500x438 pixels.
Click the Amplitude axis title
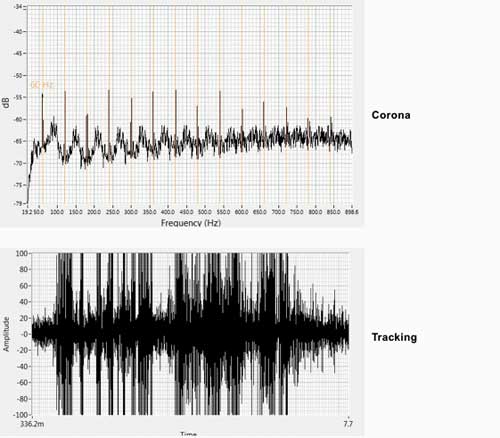6,334
